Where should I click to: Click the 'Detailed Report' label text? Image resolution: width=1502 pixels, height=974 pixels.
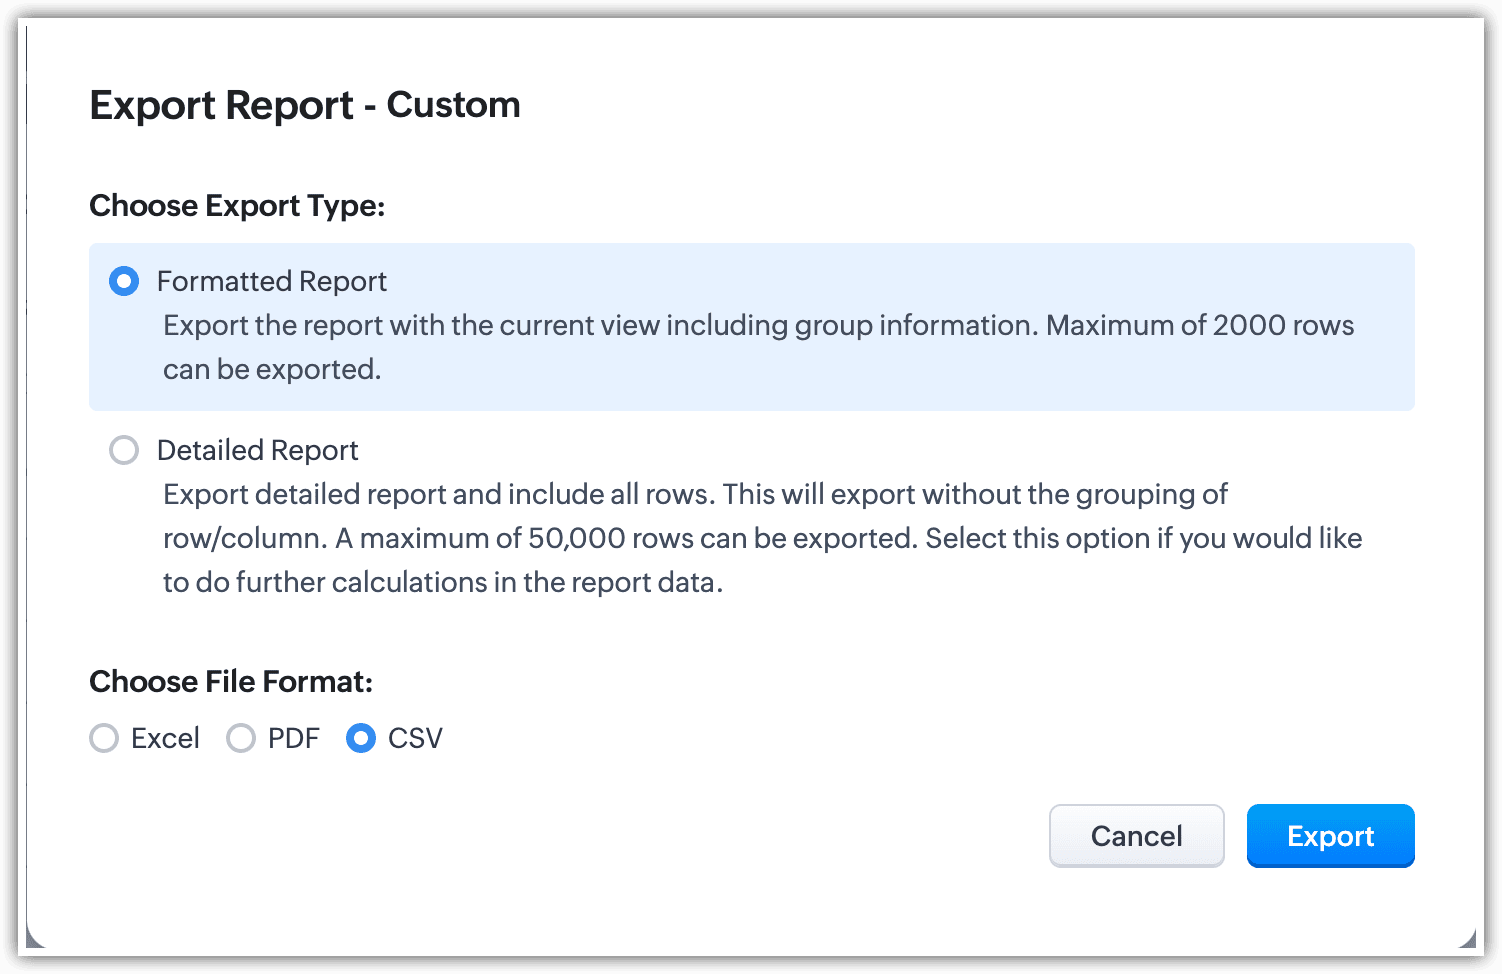tap(257, 451)
